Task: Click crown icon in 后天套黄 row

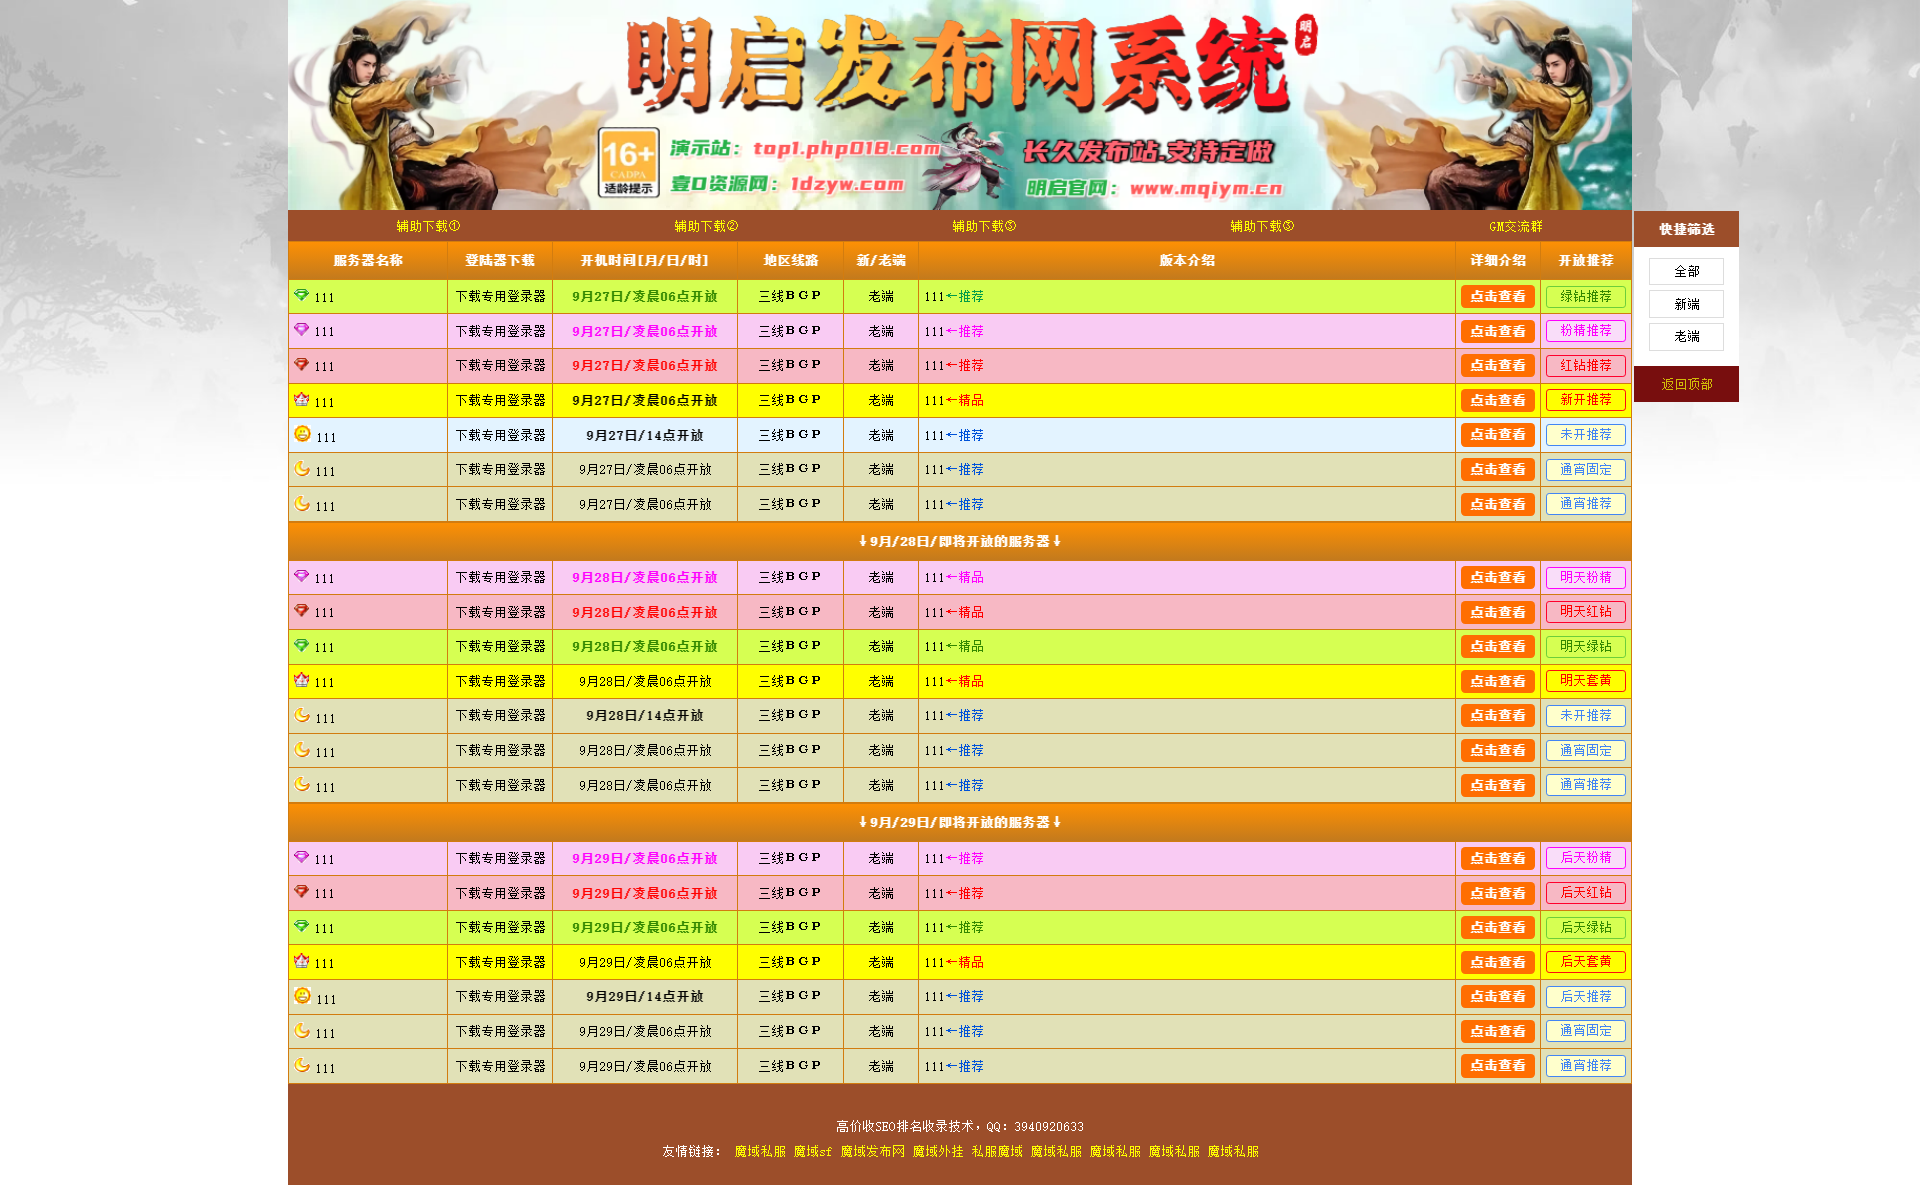Action: click(301, 961)
